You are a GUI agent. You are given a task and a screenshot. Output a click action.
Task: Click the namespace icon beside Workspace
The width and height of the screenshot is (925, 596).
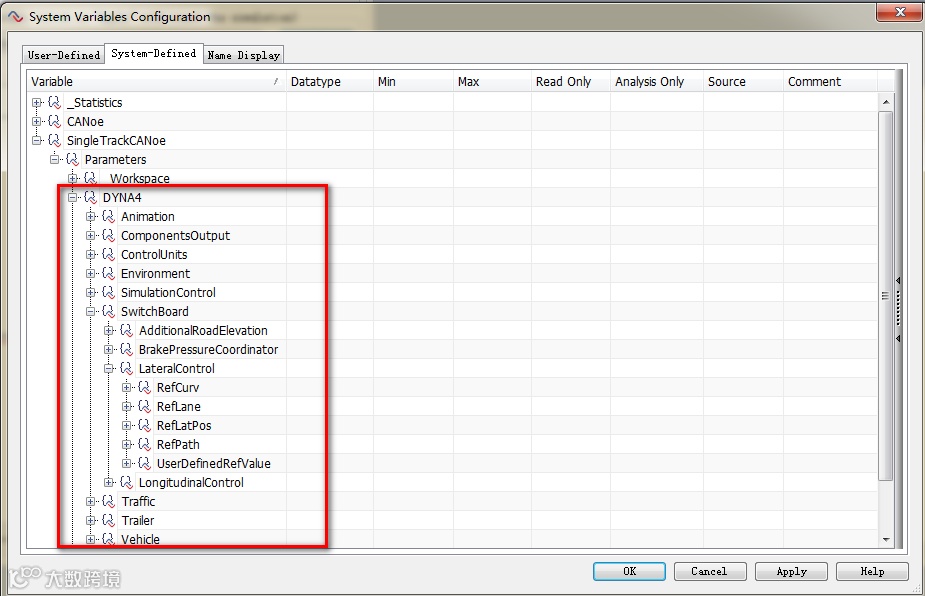pyautogui.click(x=90, y=178)
